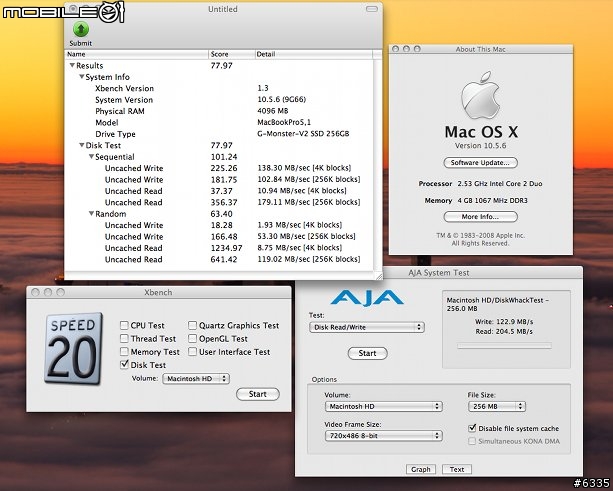Screen dimensions: 613x491
Task: Click the Text button in AJA
Action: [x=457, y=469]
